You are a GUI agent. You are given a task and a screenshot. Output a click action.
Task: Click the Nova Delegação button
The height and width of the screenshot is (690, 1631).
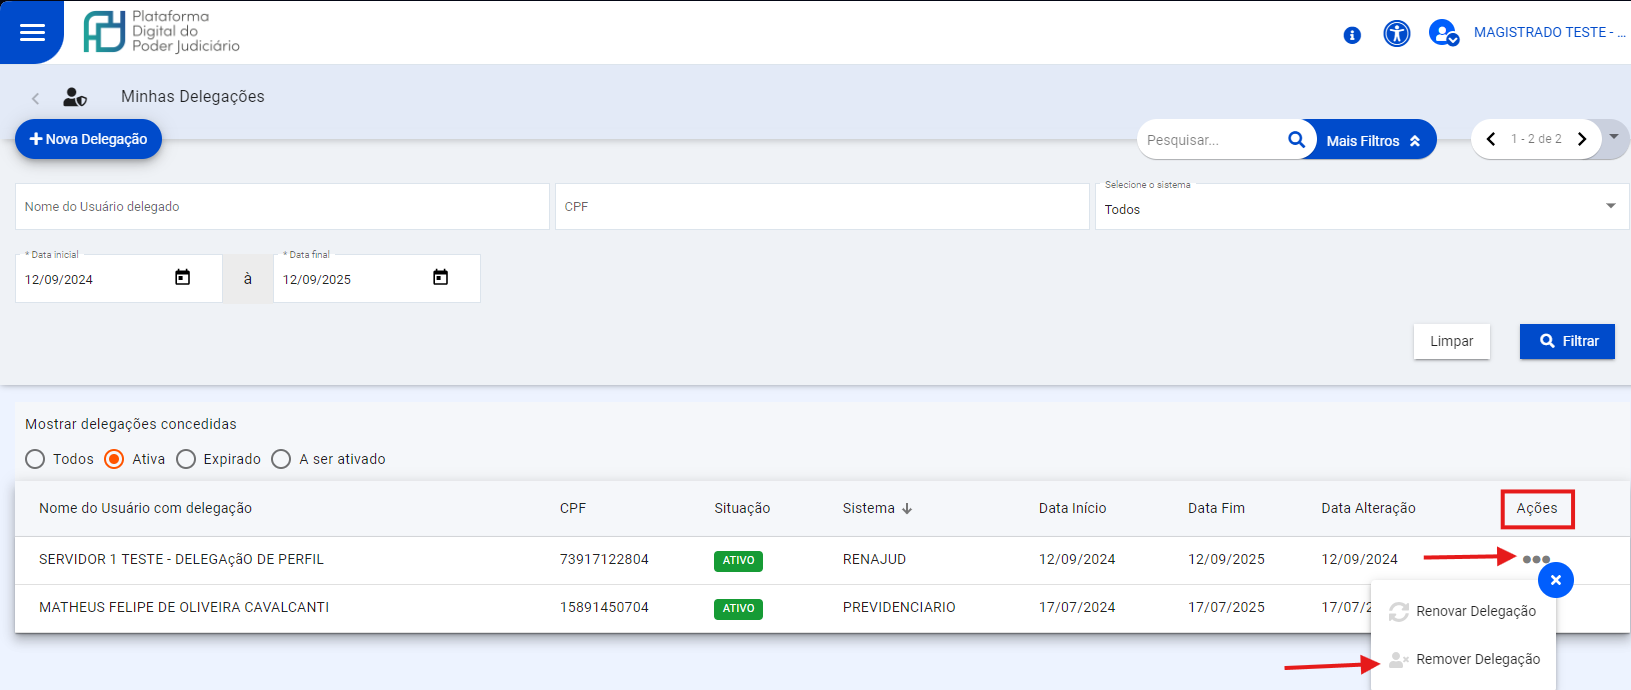point(88,139)
